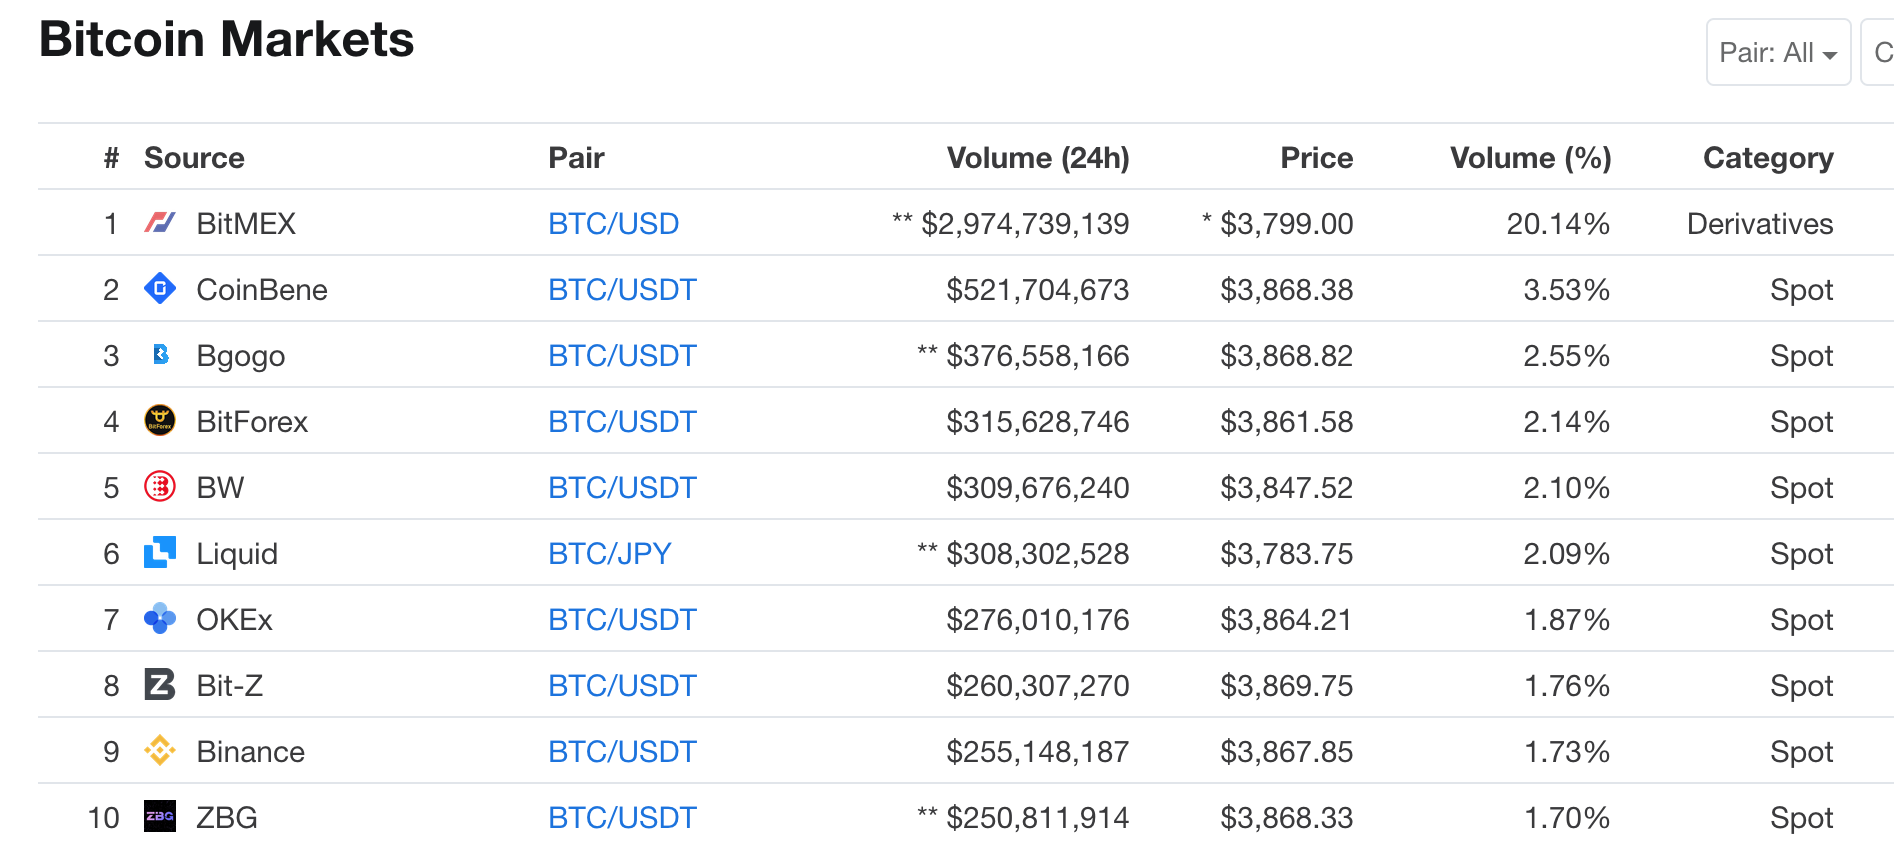Image resolution: width=1894 pixels, height=842 pixels.
Task: Click the Volume (%) column header
Action: [x=1530, y=158]
